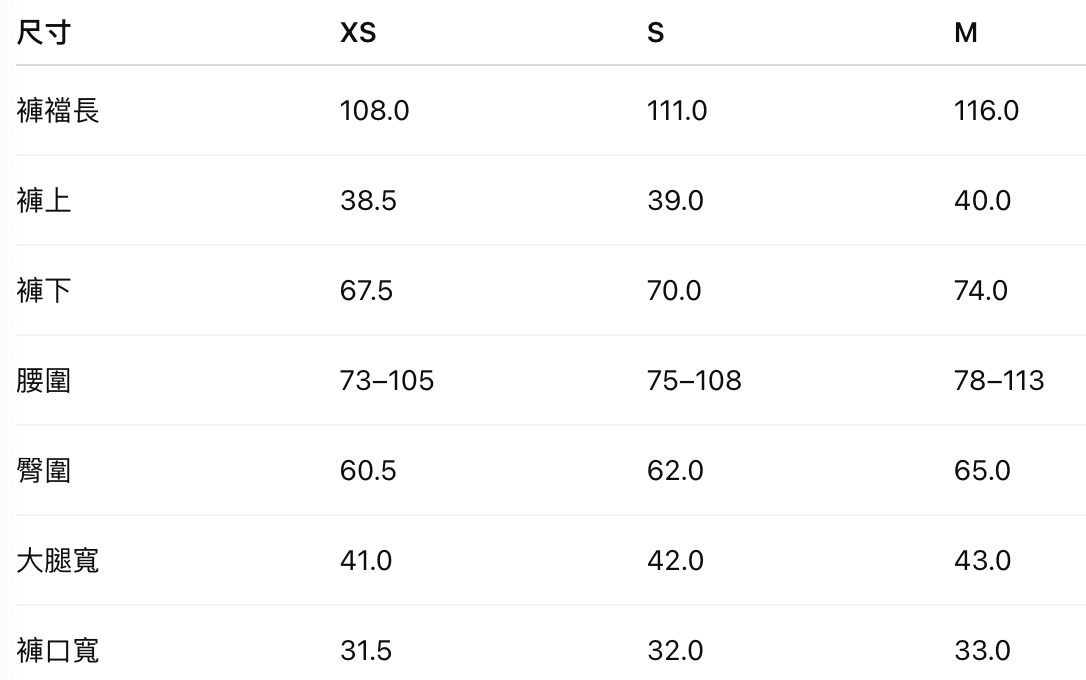Click the 腰圍 row label
This screenshot has width=1086, height=680.
pyautogui.click(x=44, y=381)
